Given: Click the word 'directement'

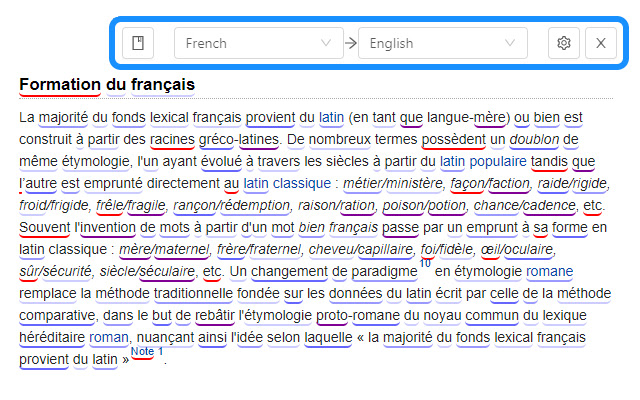Looking at the screenshot, I should [183, 184].
